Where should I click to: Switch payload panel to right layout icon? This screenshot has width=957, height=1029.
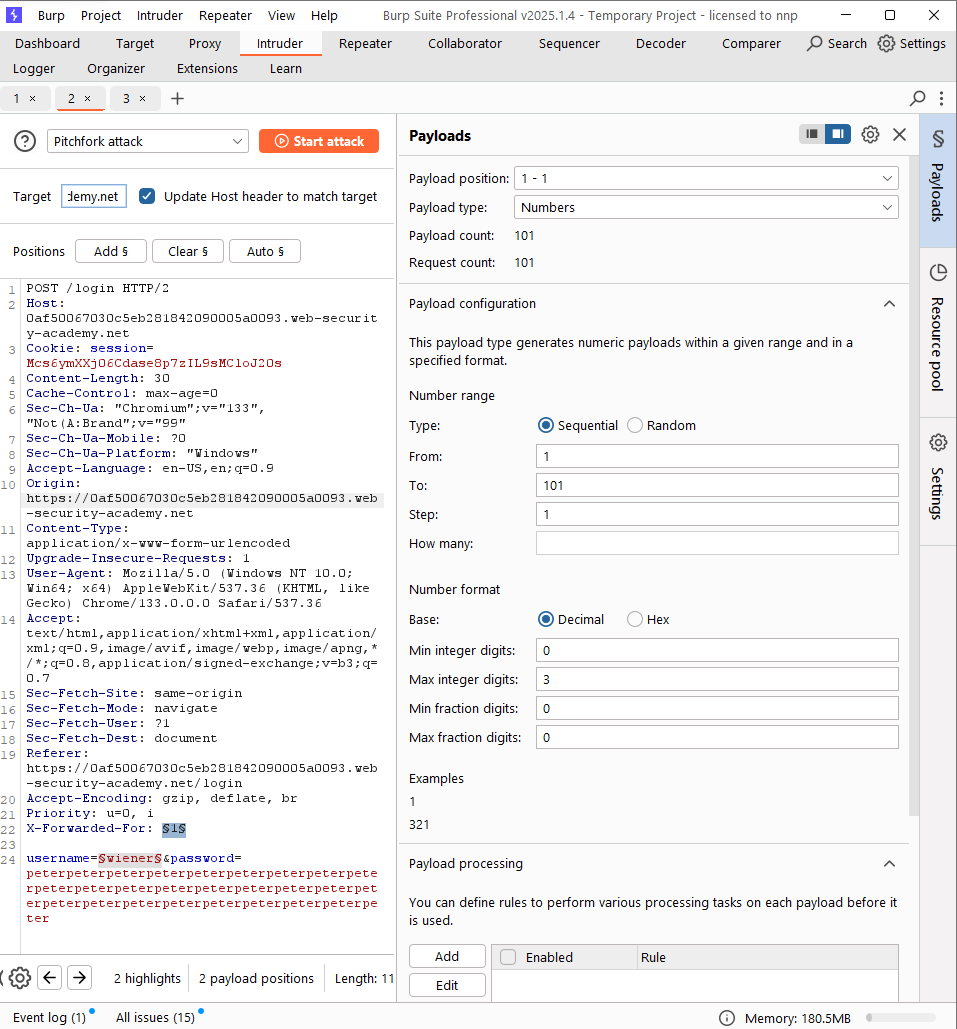838,134
